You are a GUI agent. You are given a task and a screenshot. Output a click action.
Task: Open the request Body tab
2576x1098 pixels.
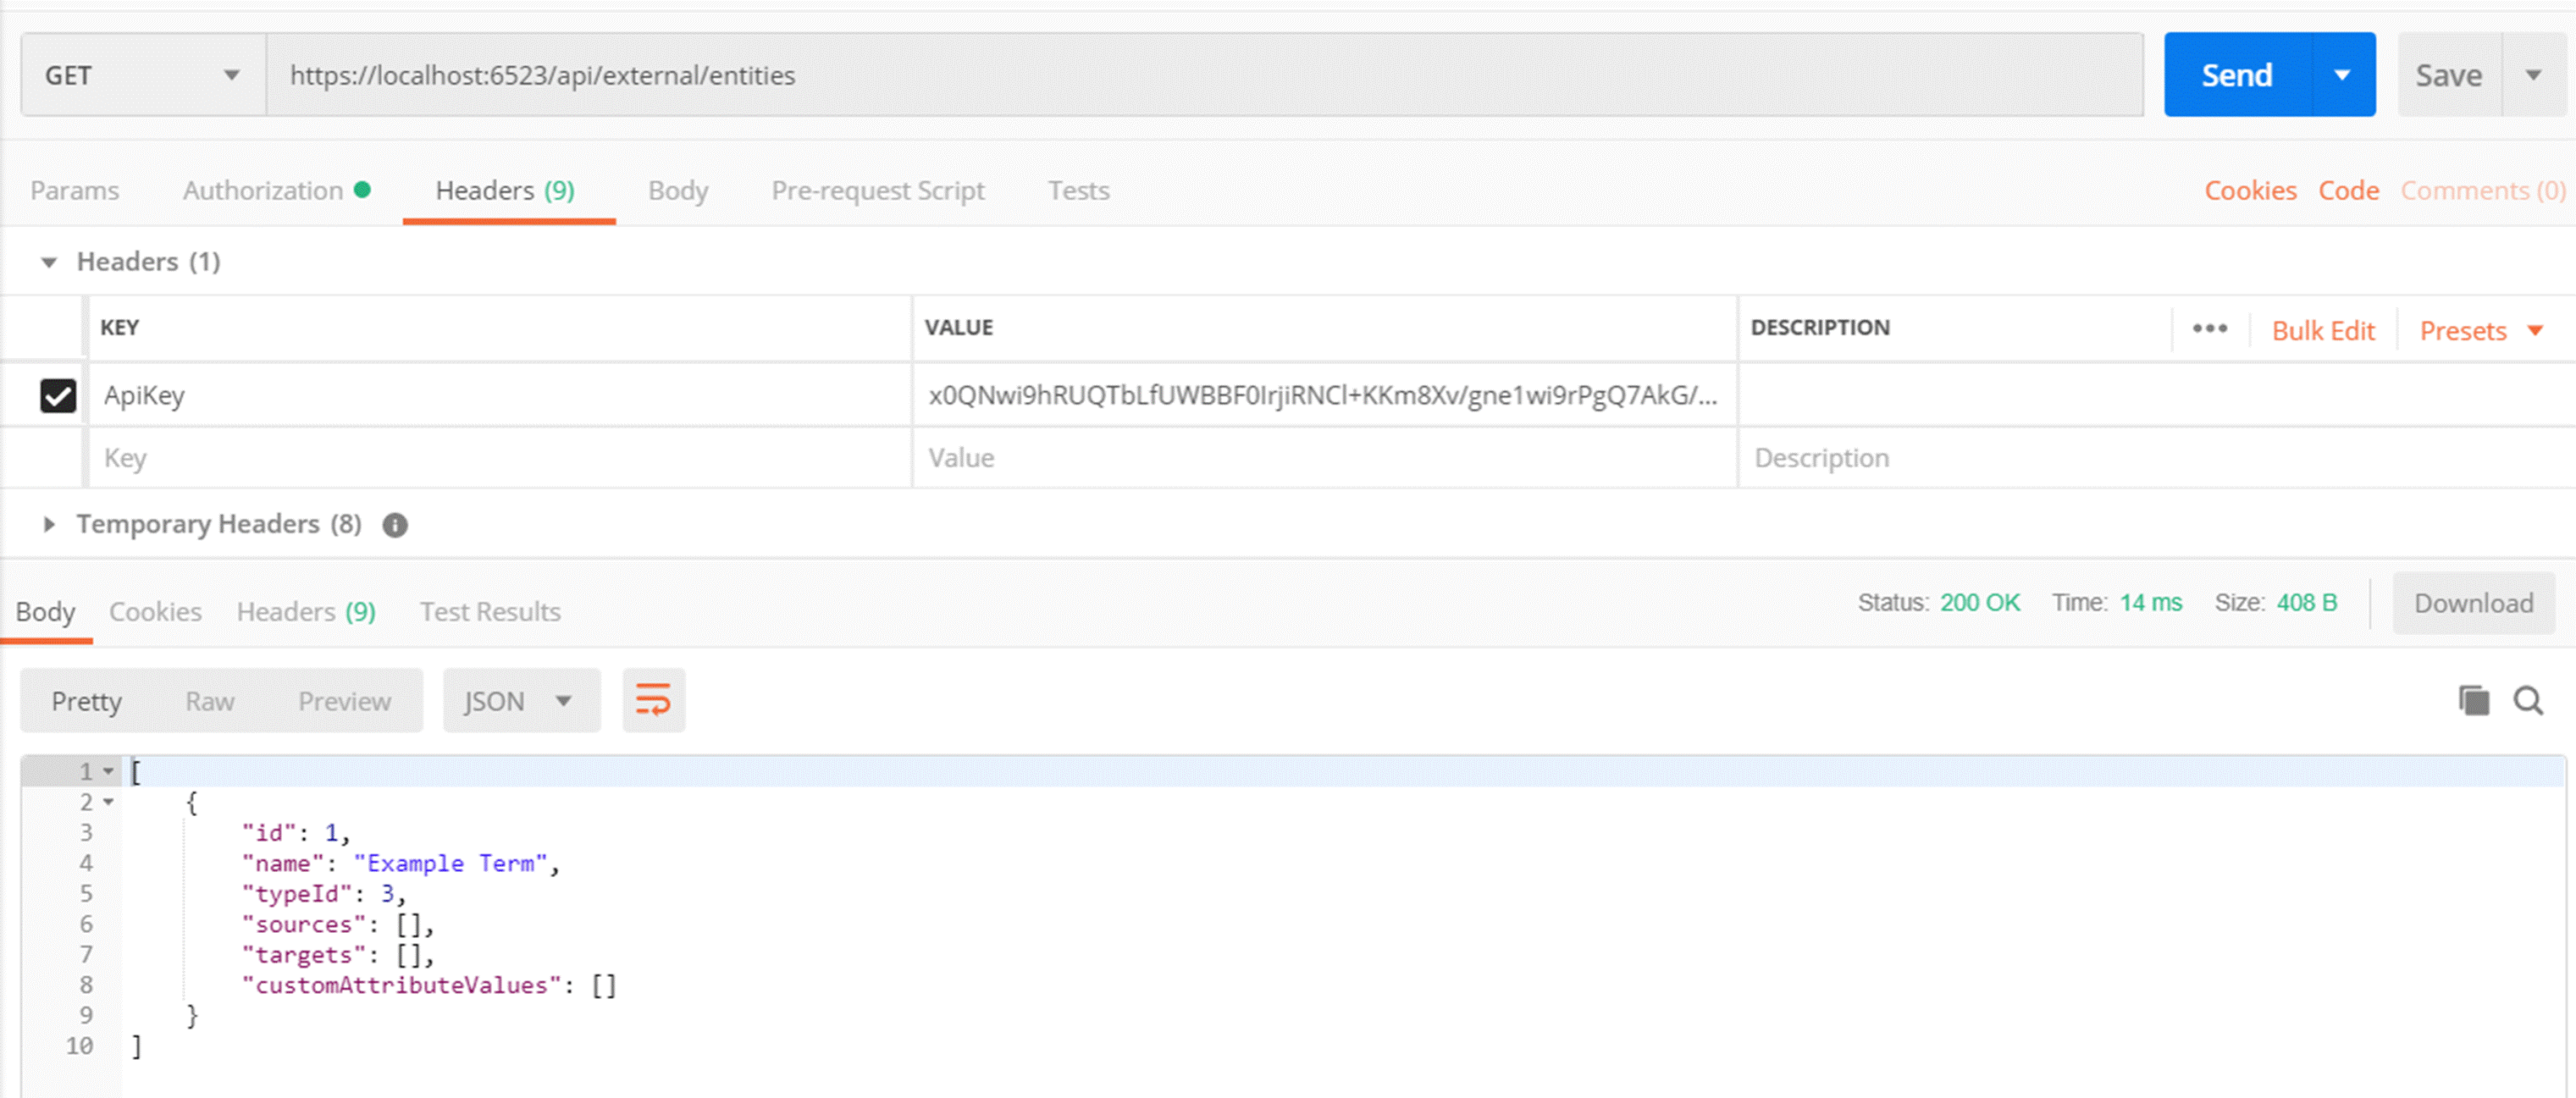[678, 190]
